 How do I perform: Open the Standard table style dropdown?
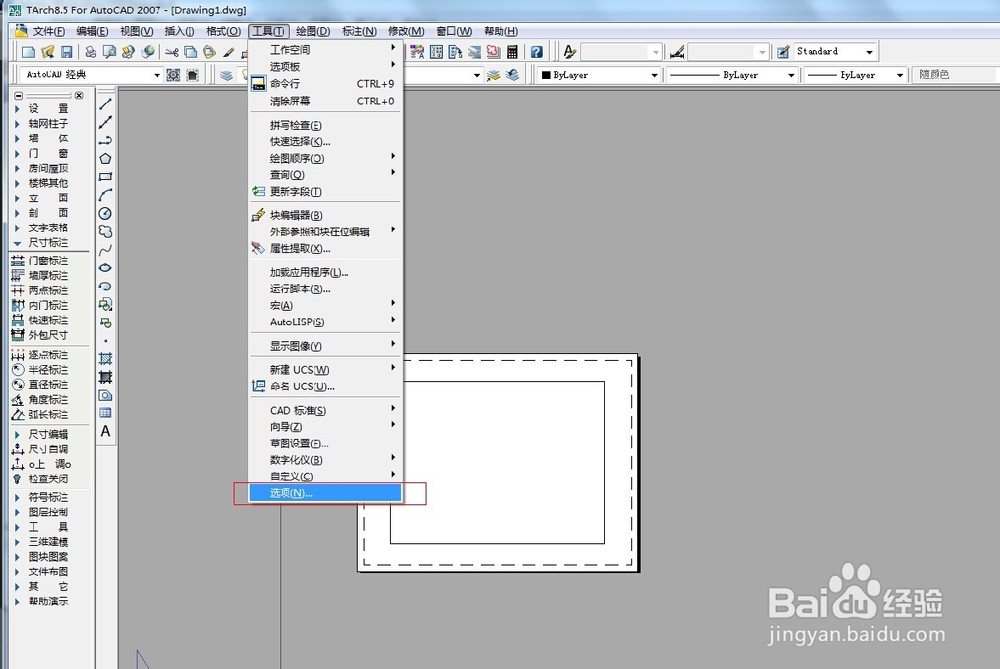[869, 52]
